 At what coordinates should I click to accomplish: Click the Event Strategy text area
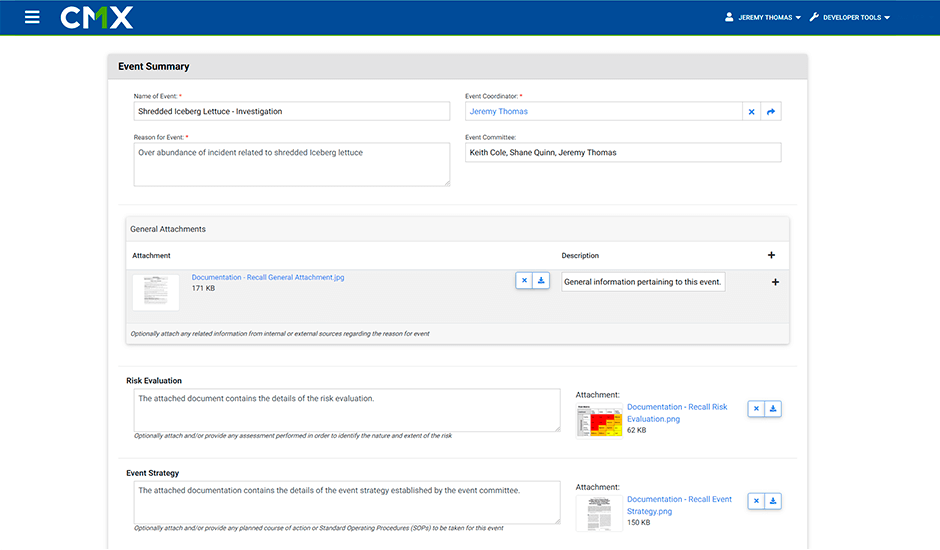point(347,503)
